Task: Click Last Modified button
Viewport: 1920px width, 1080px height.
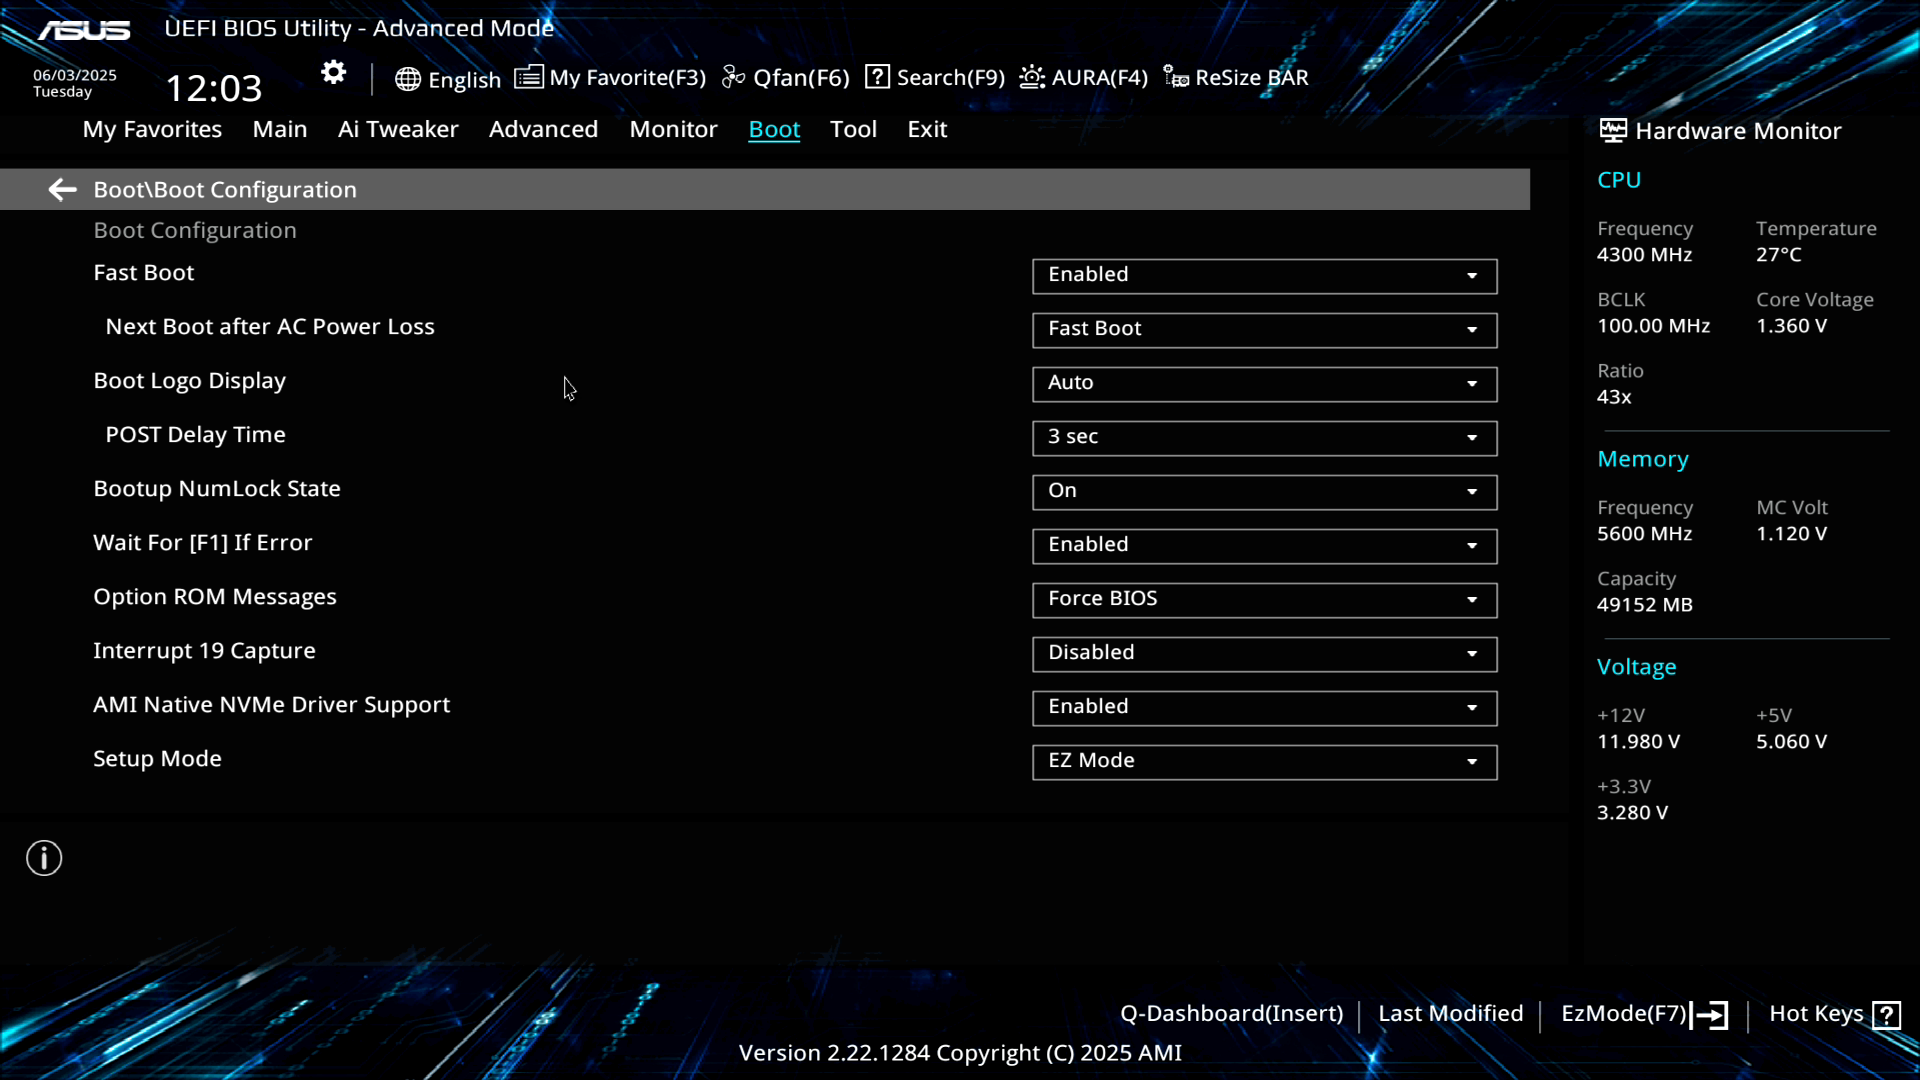Action: point(1450,1014)
